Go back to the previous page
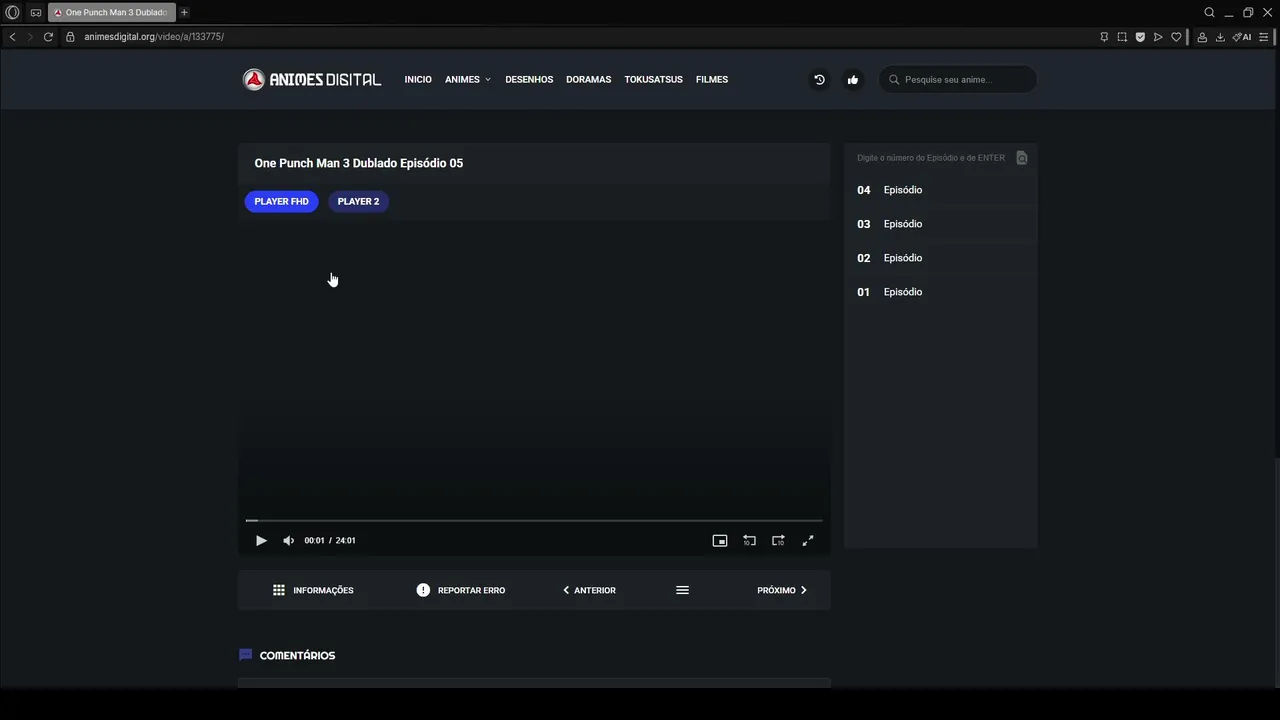The width and height of the screenshot is (1280, 720). point(12,37)
